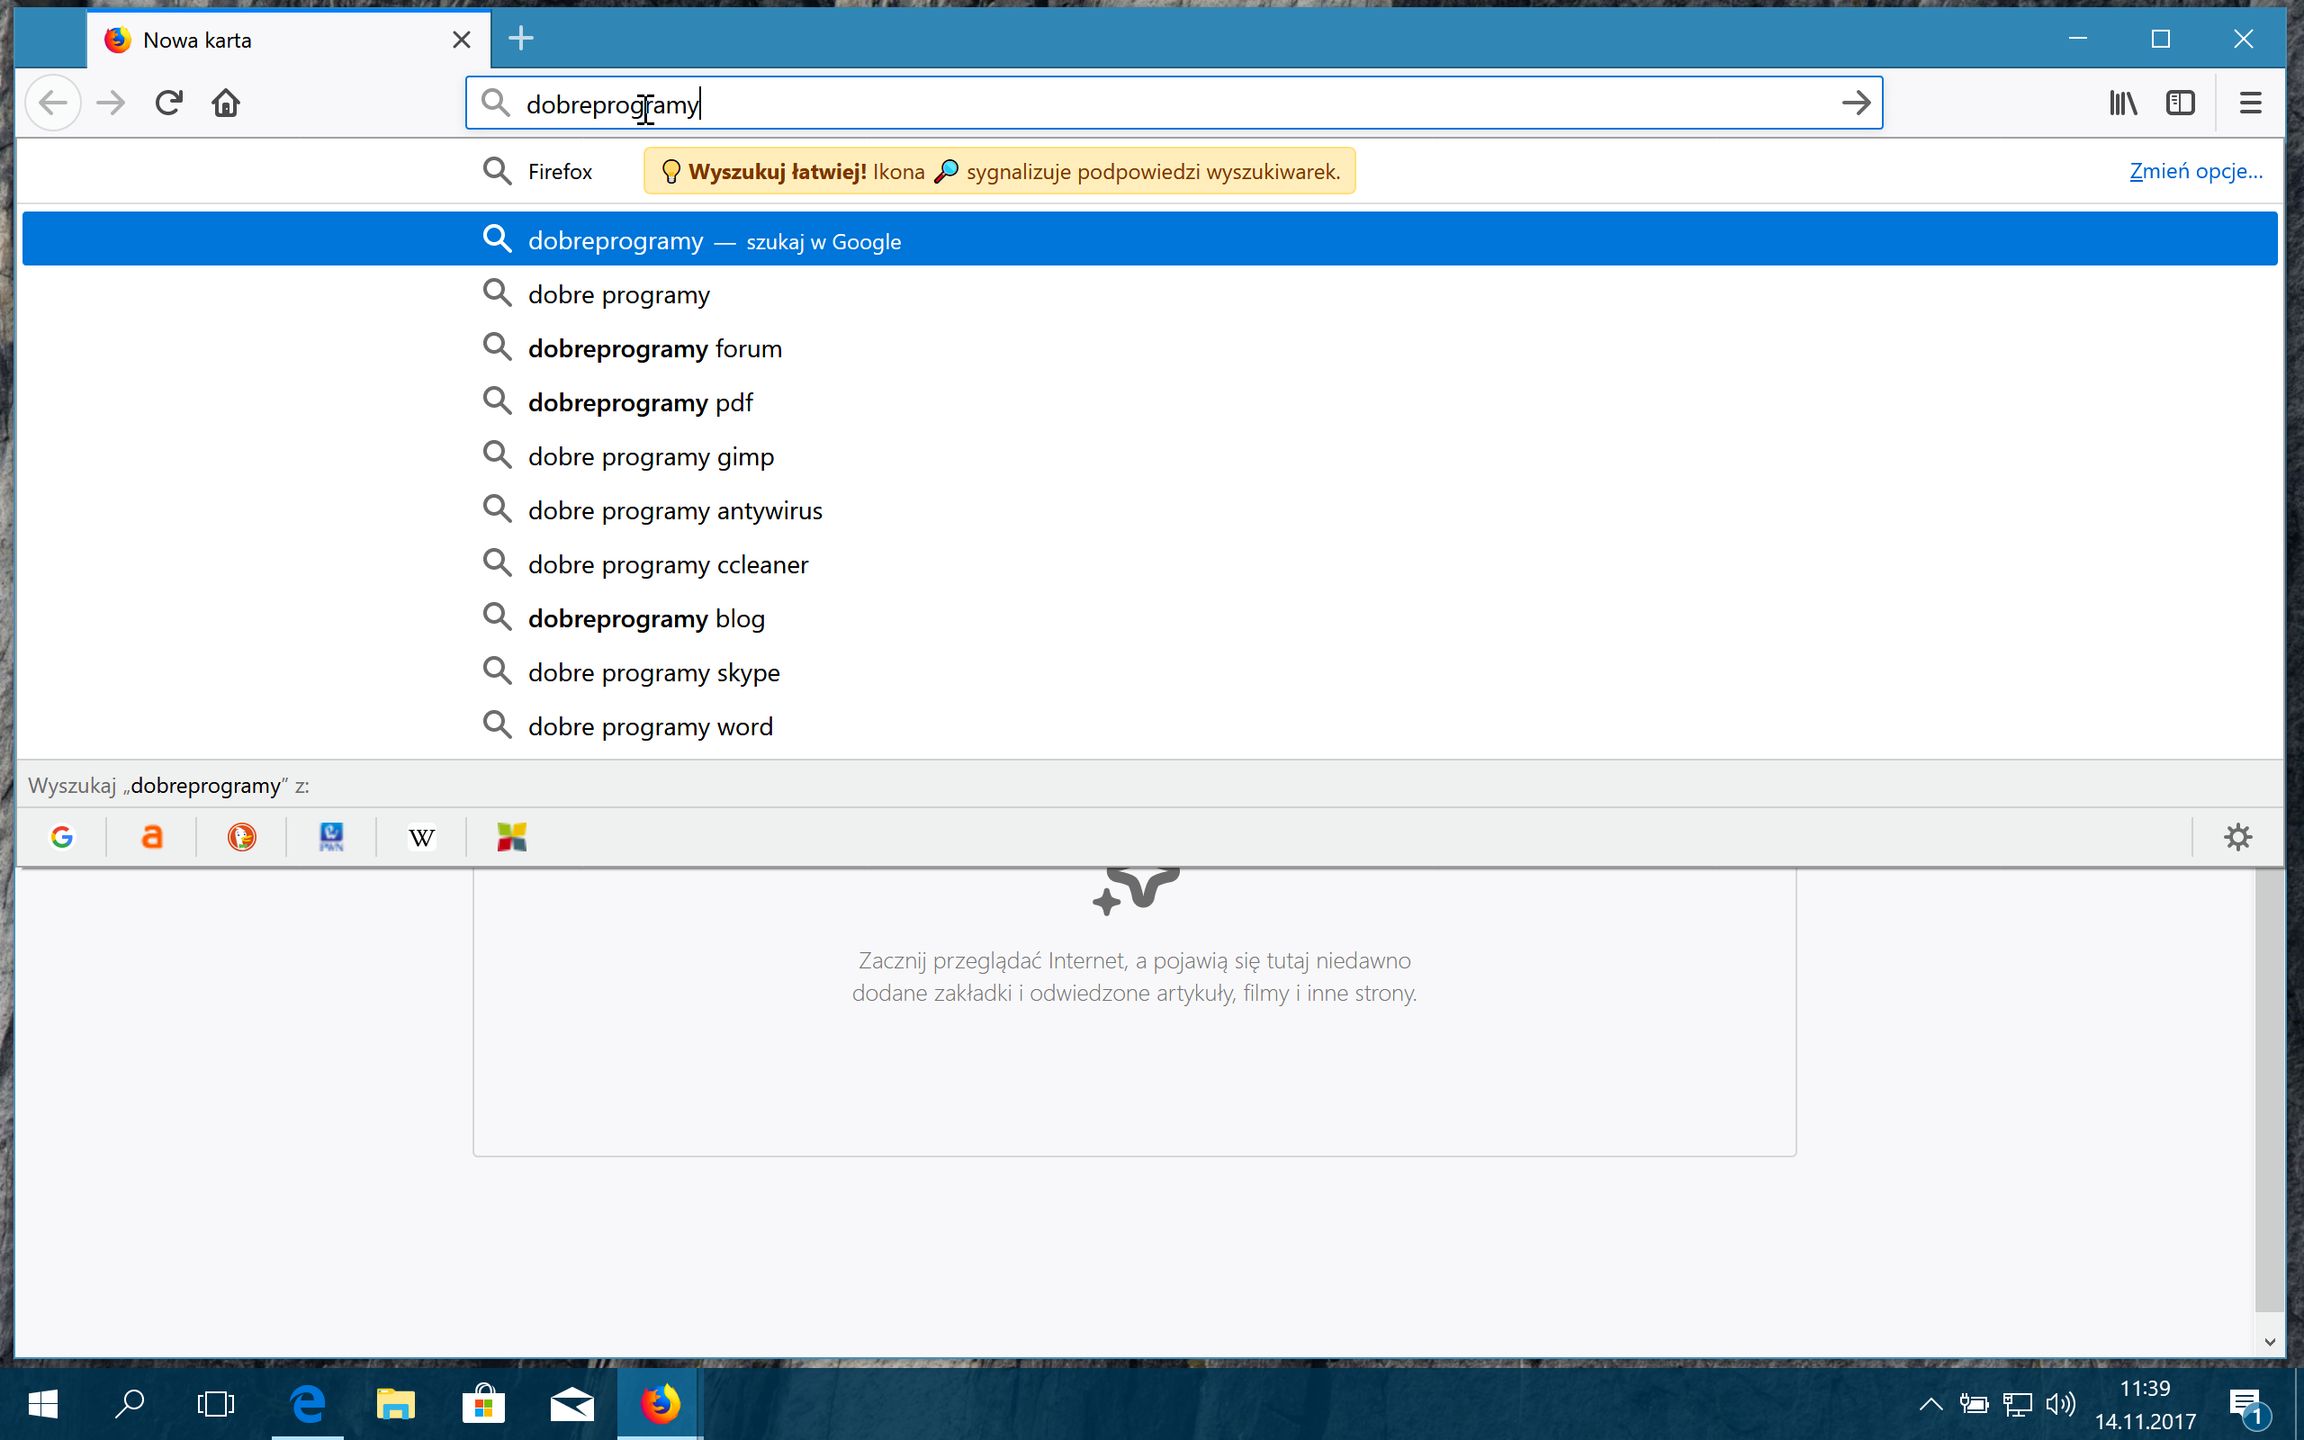The image size is (2304, 1440).
Task: Choose the 'dobre programy gimp' suggestion
Action: pos(650,456)
